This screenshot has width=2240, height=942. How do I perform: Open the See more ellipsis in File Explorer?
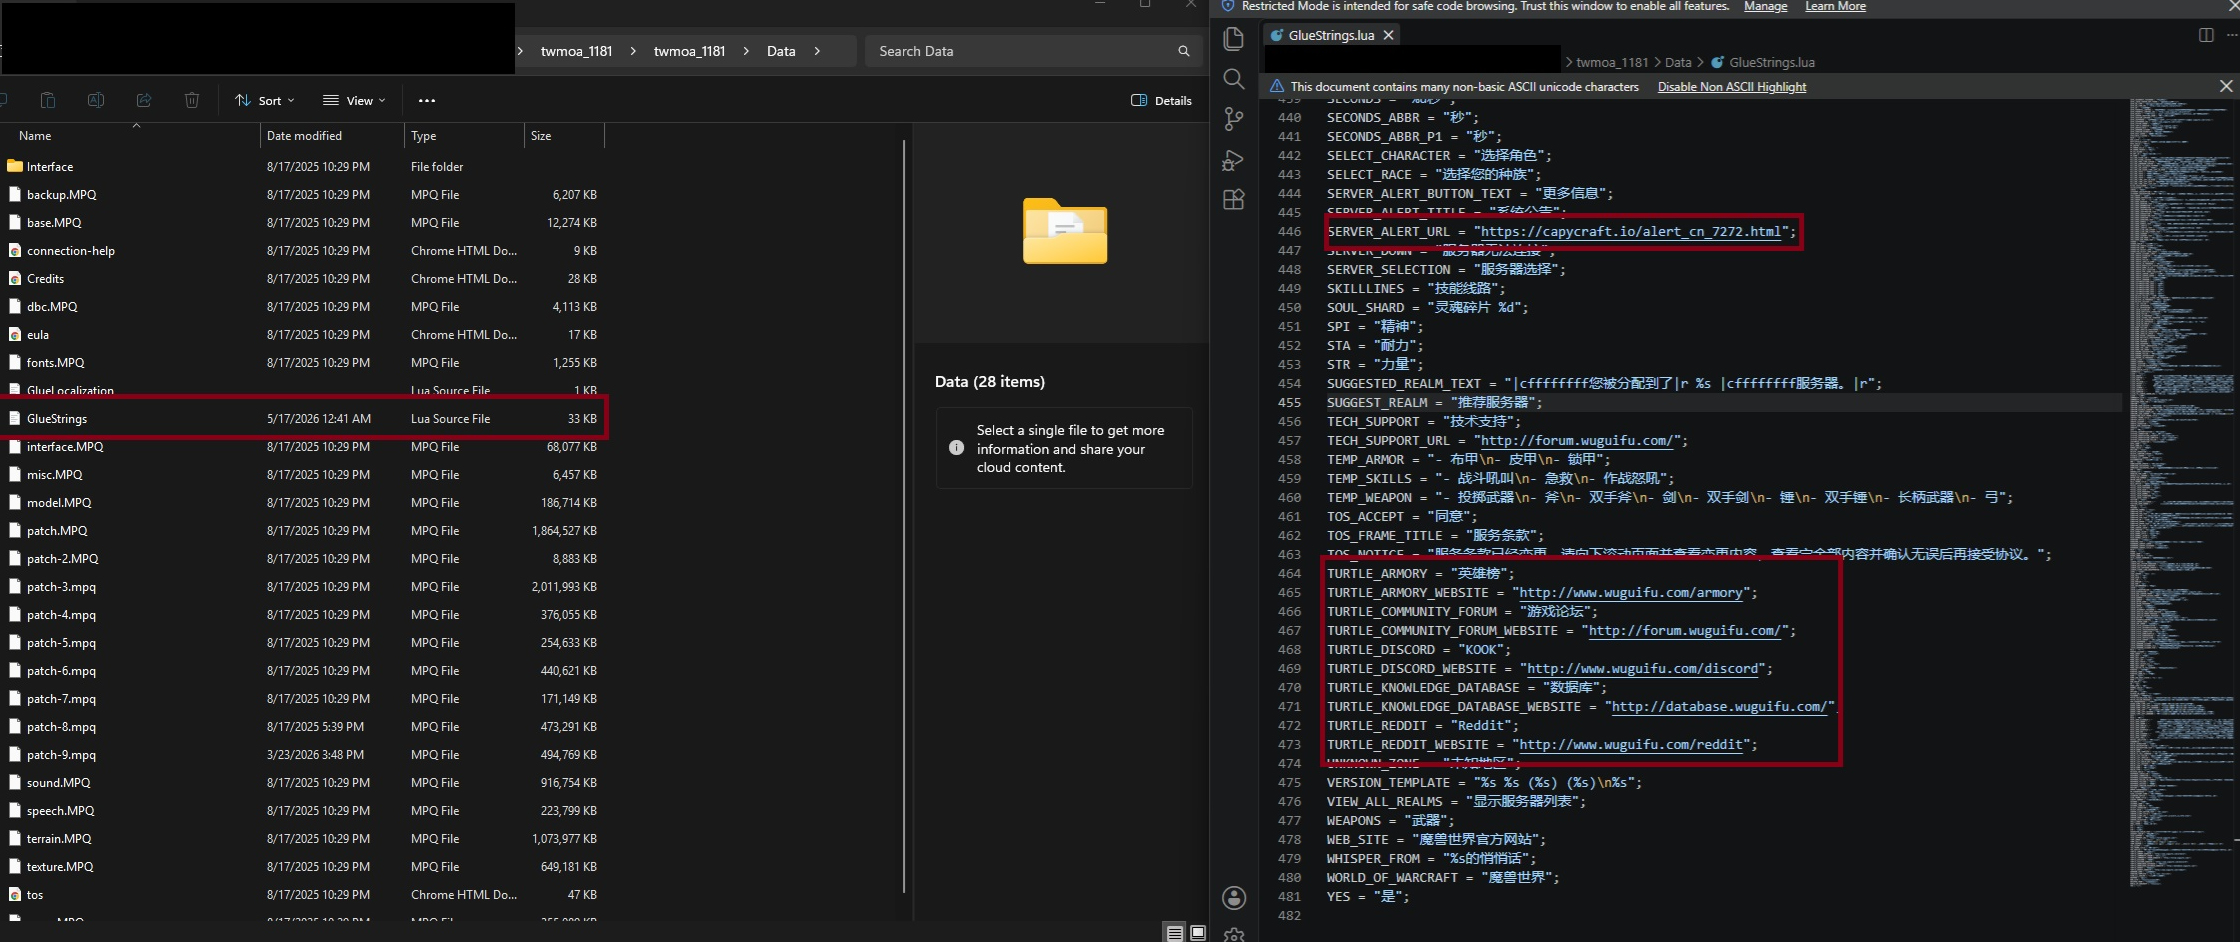(427, 100)
